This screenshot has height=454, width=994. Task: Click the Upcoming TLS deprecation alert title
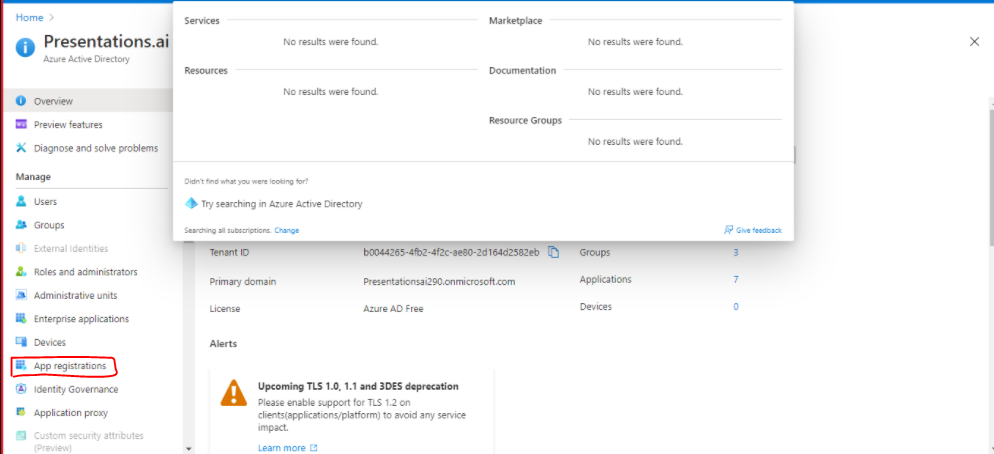[358, 386]
